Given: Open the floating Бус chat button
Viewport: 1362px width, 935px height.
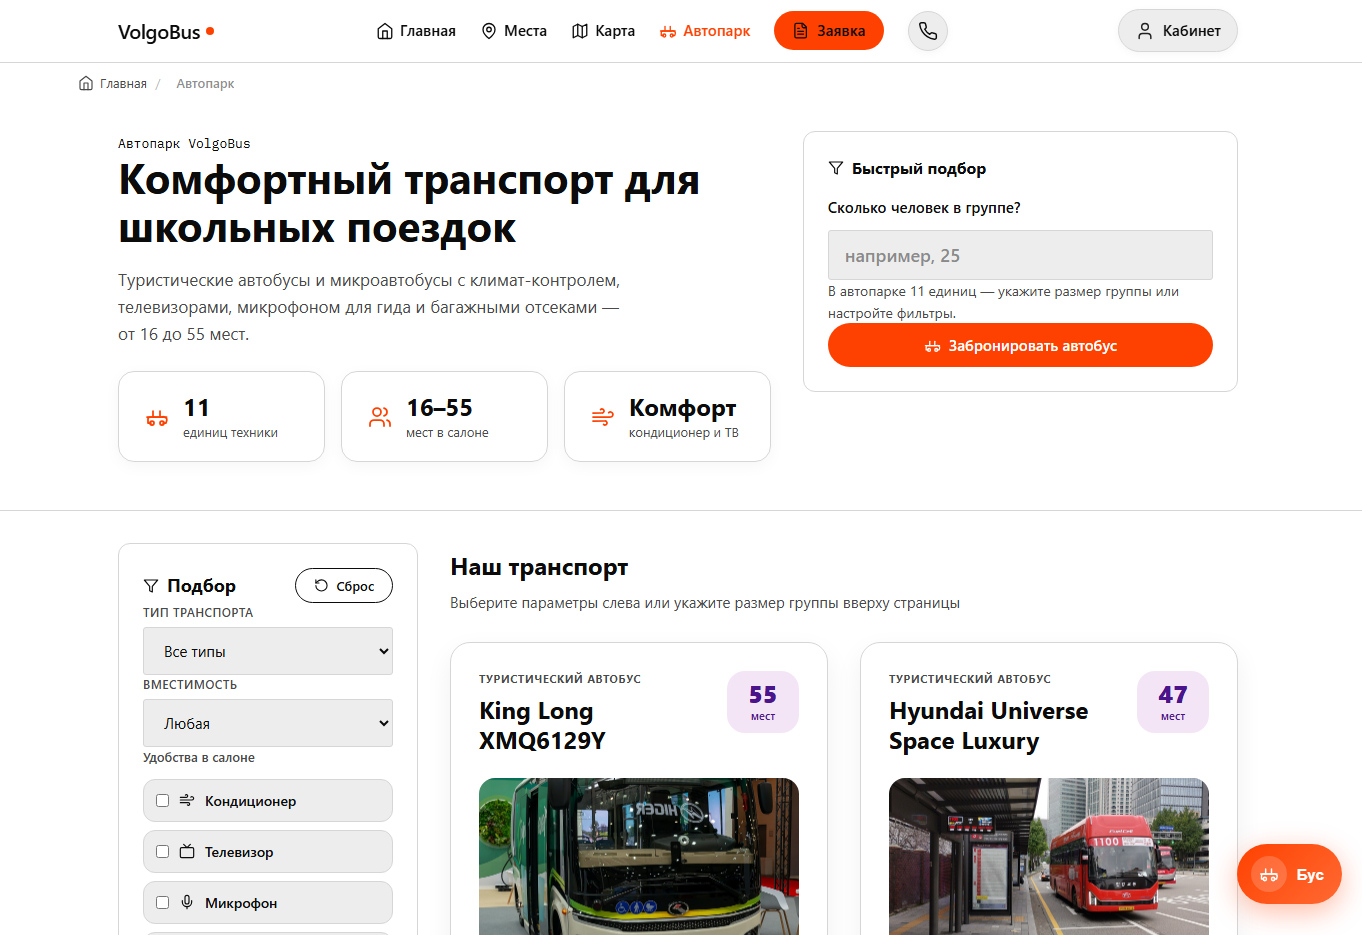Looking at the screenshot, I should point(1289,874).
